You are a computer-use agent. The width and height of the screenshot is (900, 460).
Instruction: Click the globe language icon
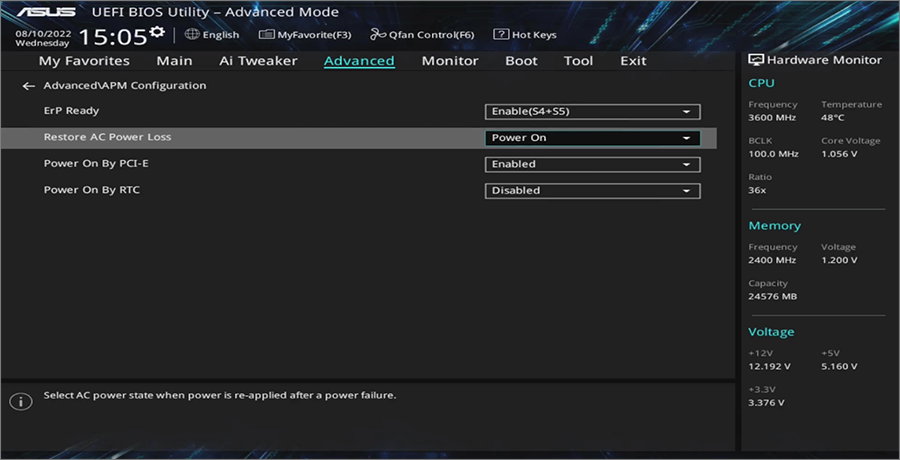tap(192, 34)
